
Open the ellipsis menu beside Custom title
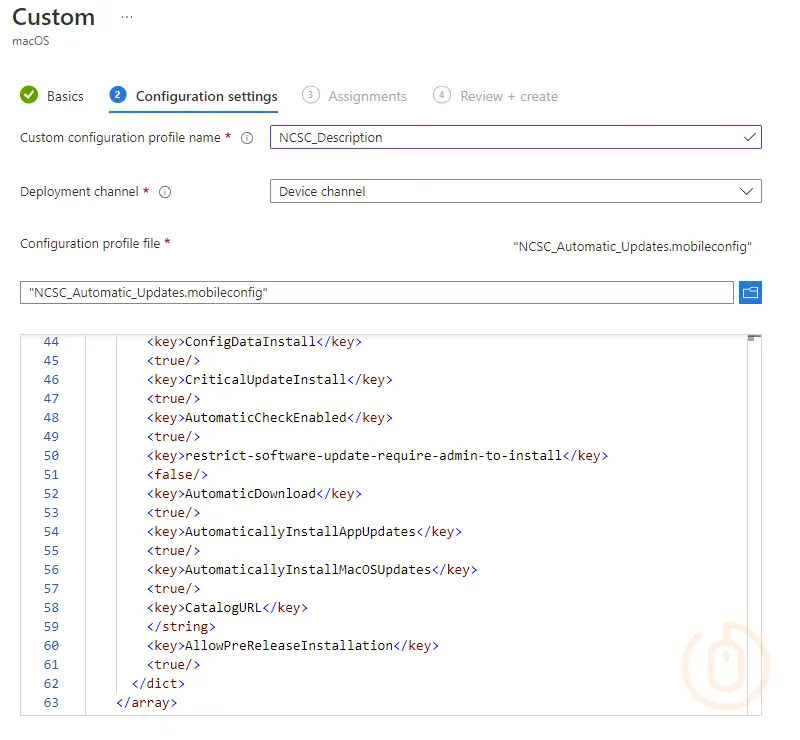point(127,18)
